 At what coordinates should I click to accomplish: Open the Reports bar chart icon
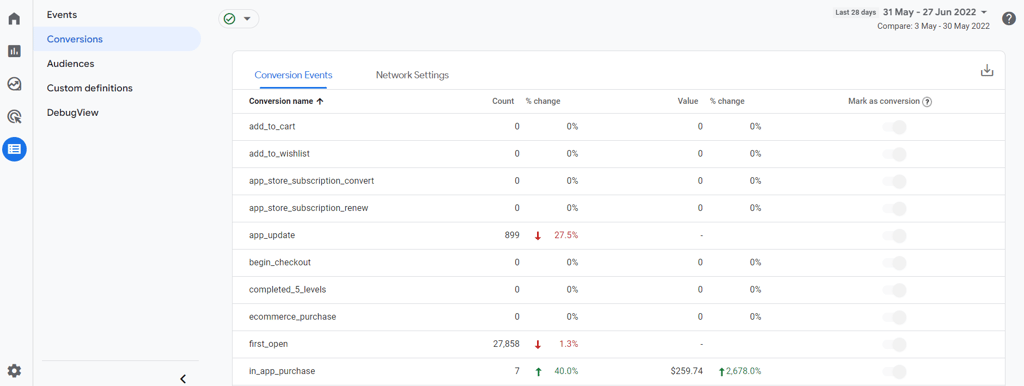point(14,51)
